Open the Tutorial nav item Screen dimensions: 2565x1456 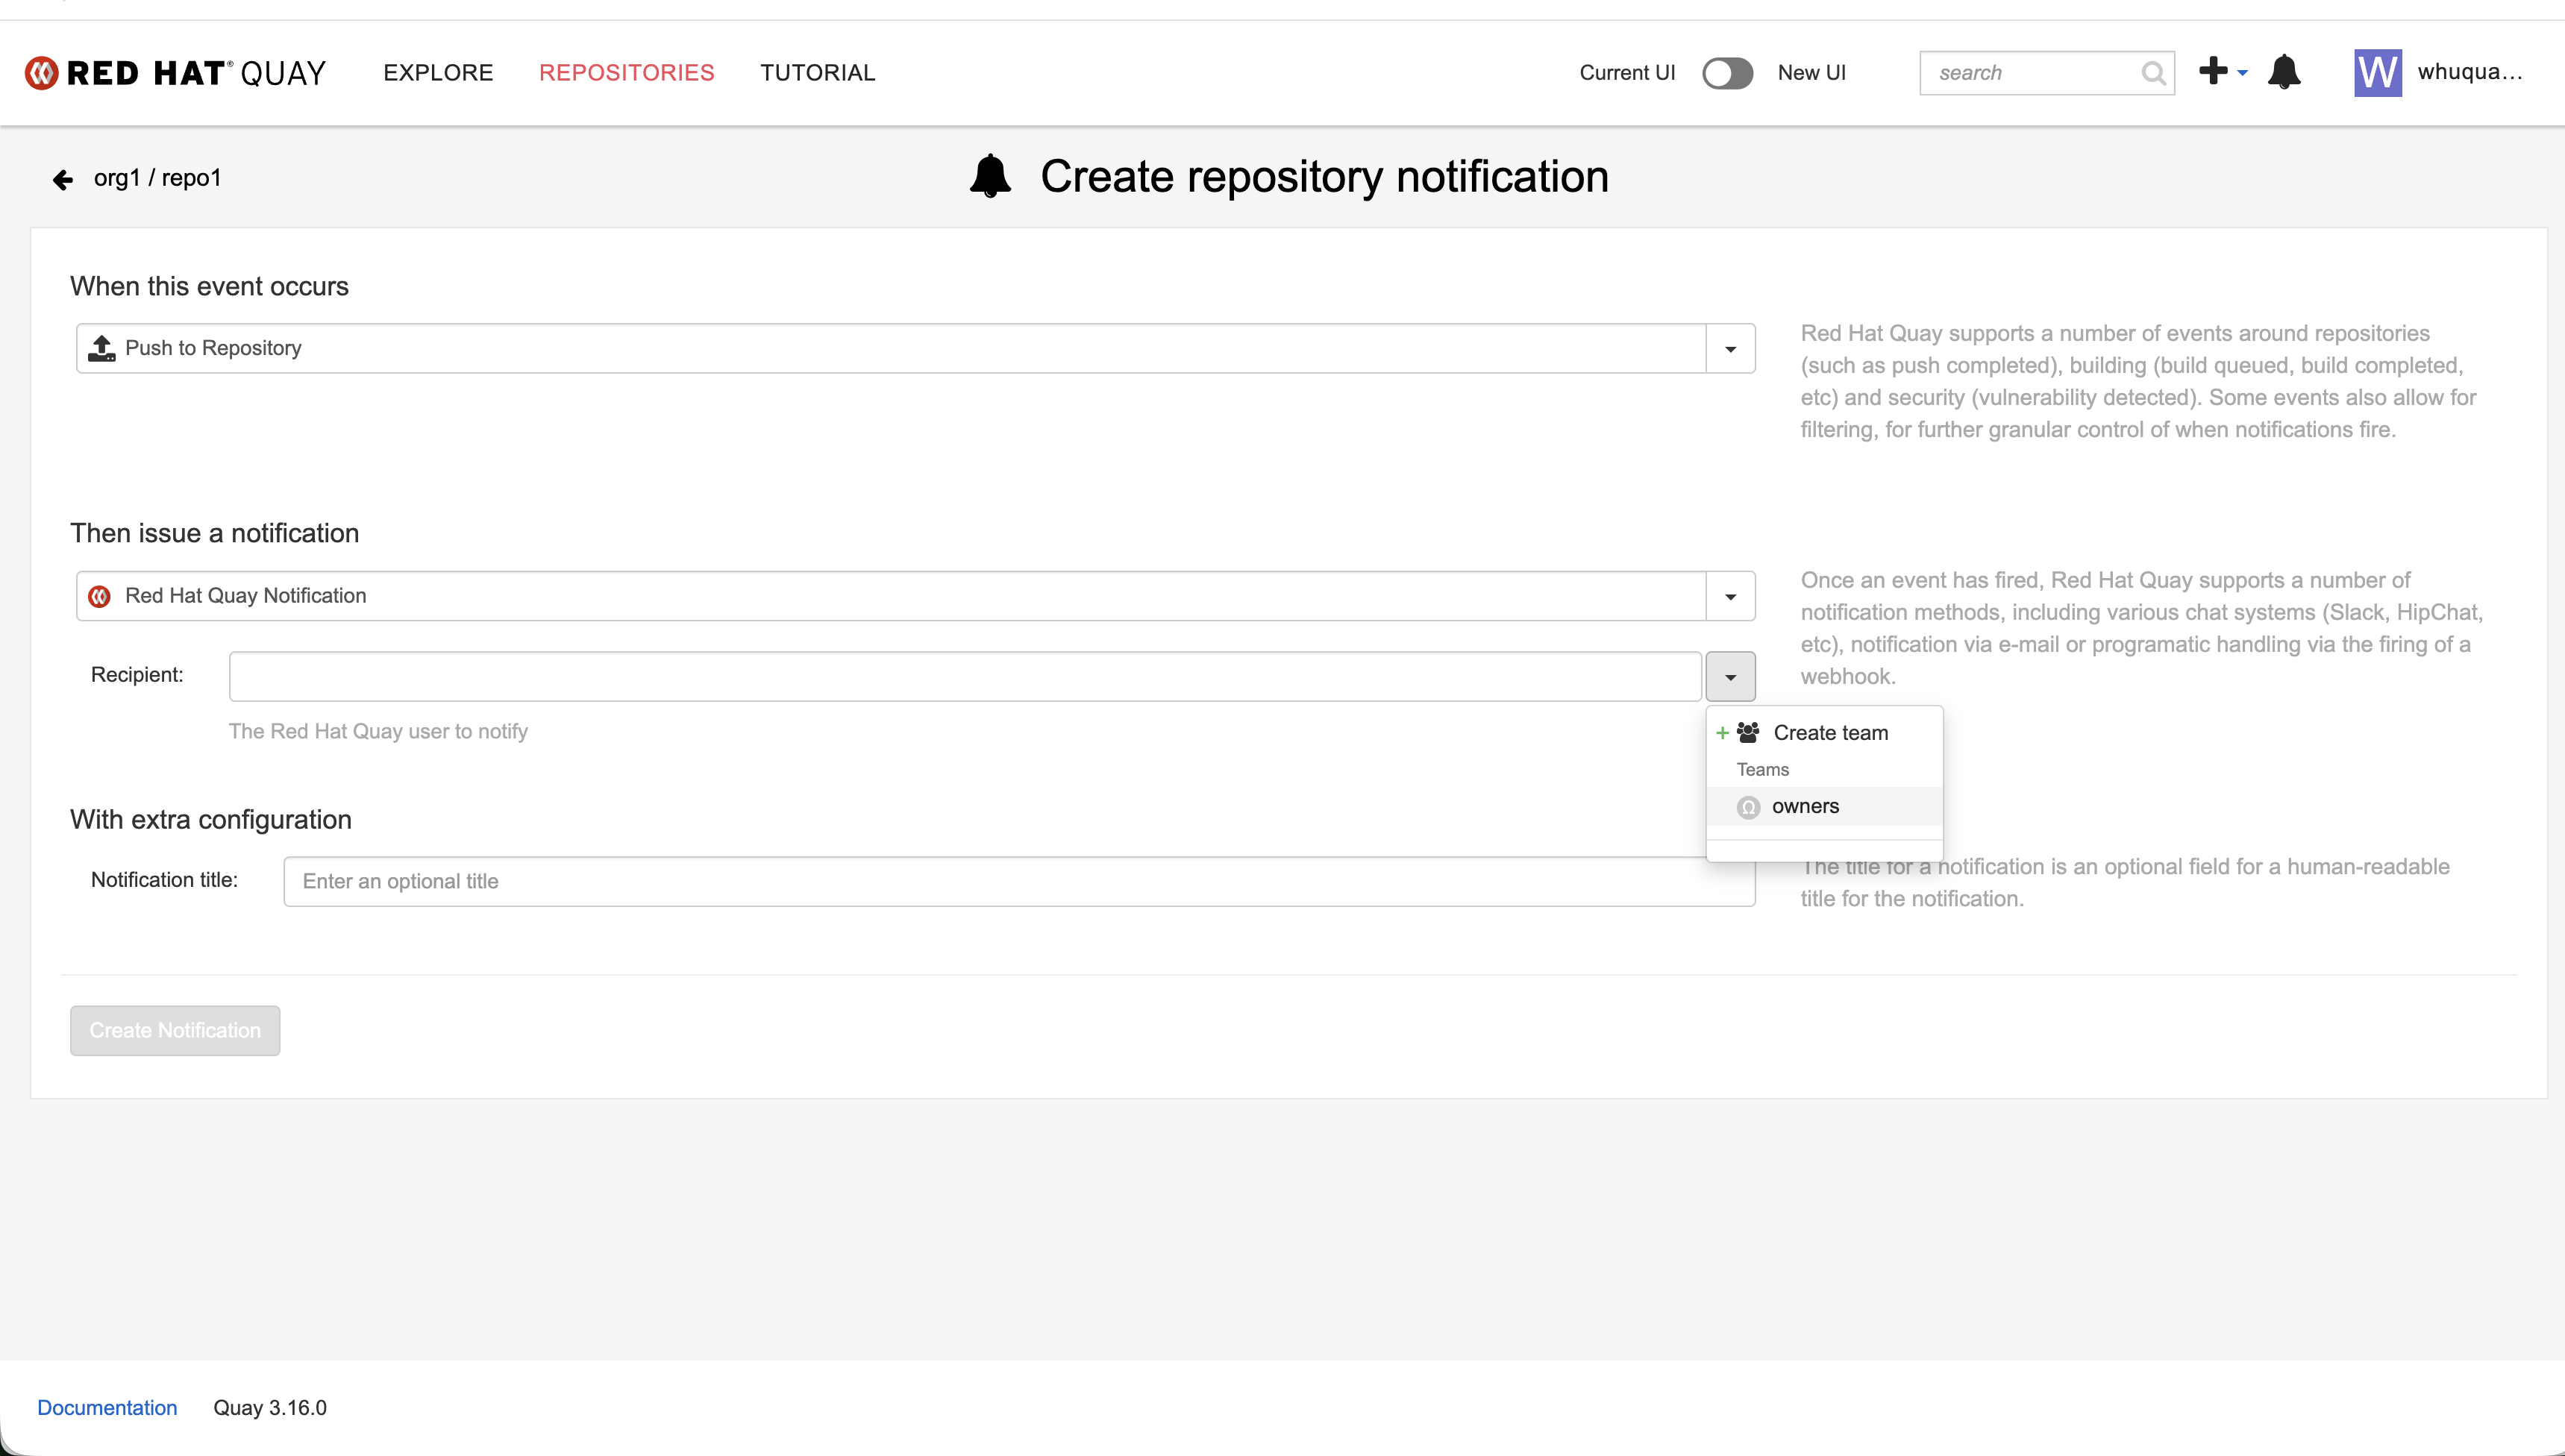817,73
